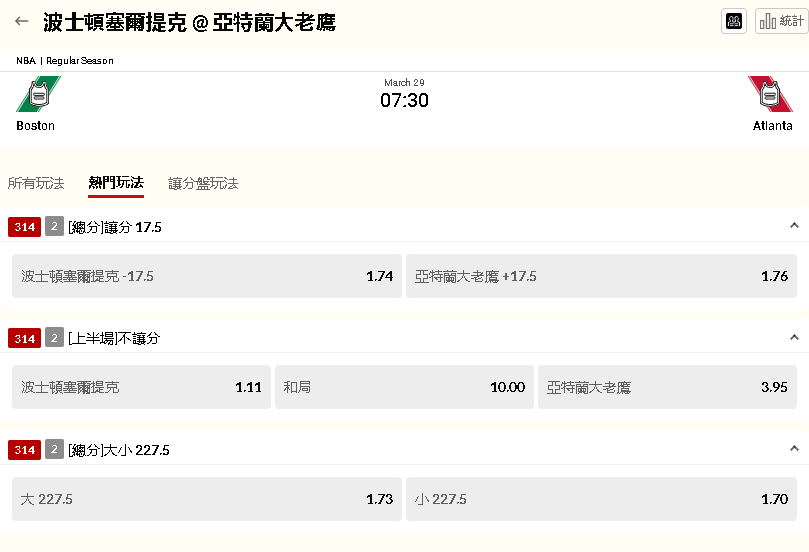Open the jerseys lineup icon button
809x552 pixels.
(x=734, y=21)
